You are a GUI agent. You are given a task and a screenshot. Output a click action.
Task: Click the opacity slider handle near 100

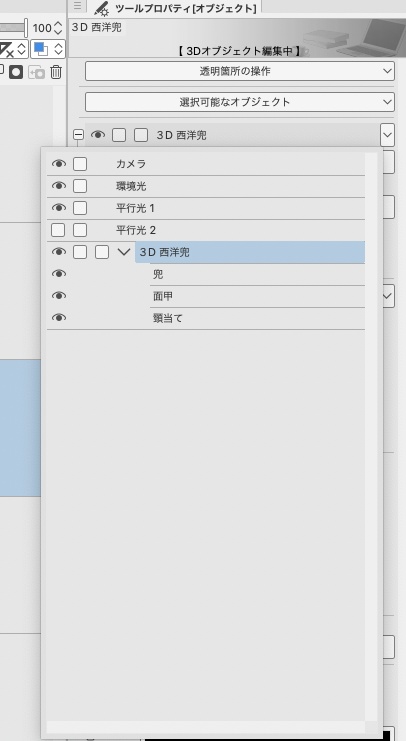26,28
